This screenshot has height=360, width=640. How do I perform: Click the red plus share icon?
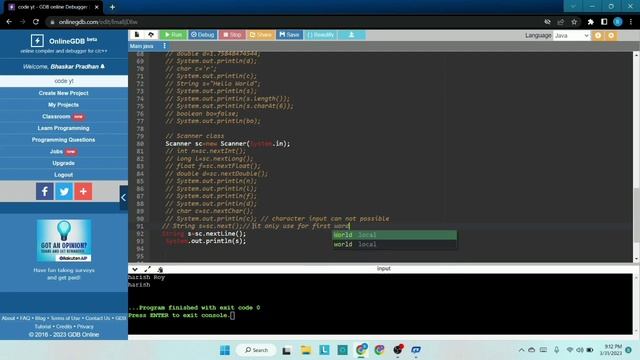click(83, 191)
